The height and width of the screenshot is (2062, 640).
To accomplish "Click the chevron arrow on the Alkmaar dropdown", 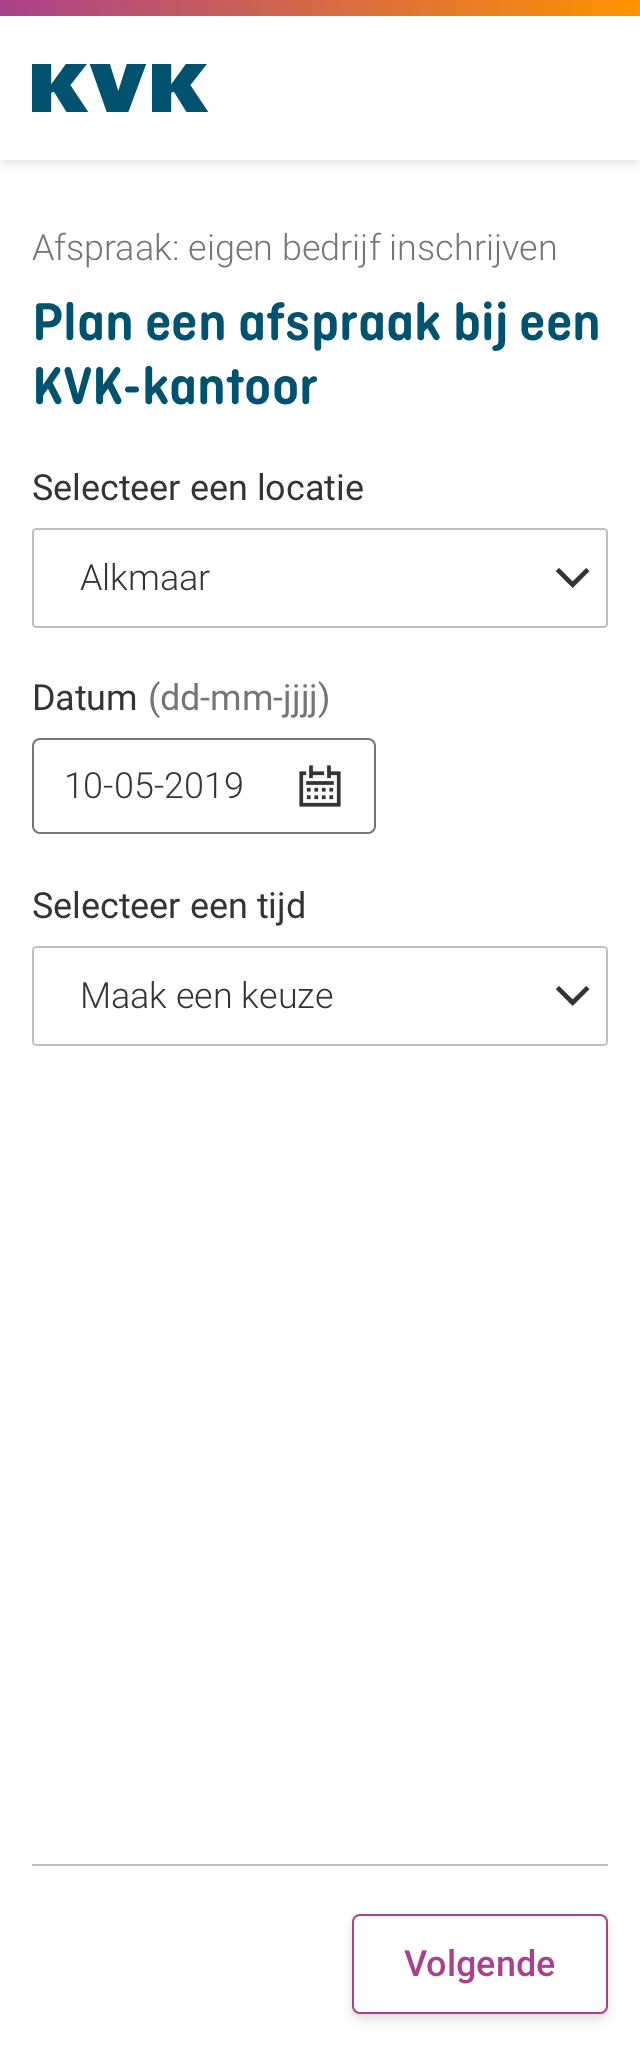I will [x=572, y=578].
